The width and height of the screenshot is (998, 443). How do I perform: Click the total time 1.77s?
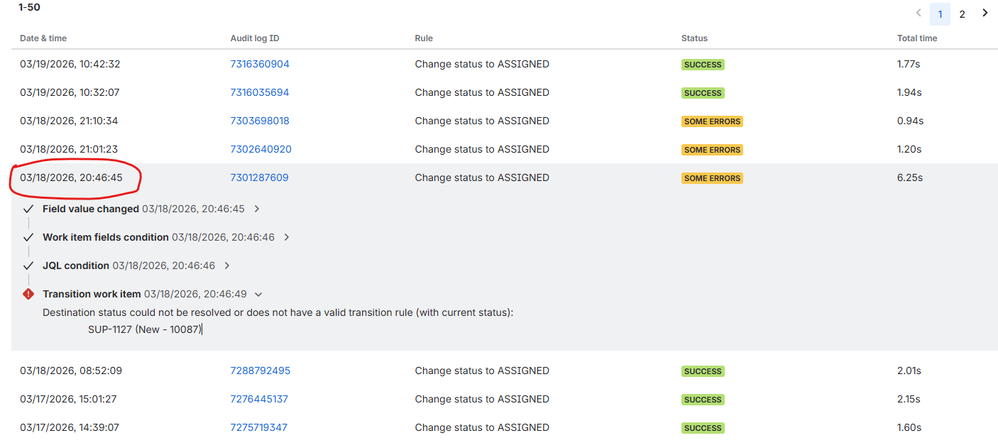click(x=909, y=64)
